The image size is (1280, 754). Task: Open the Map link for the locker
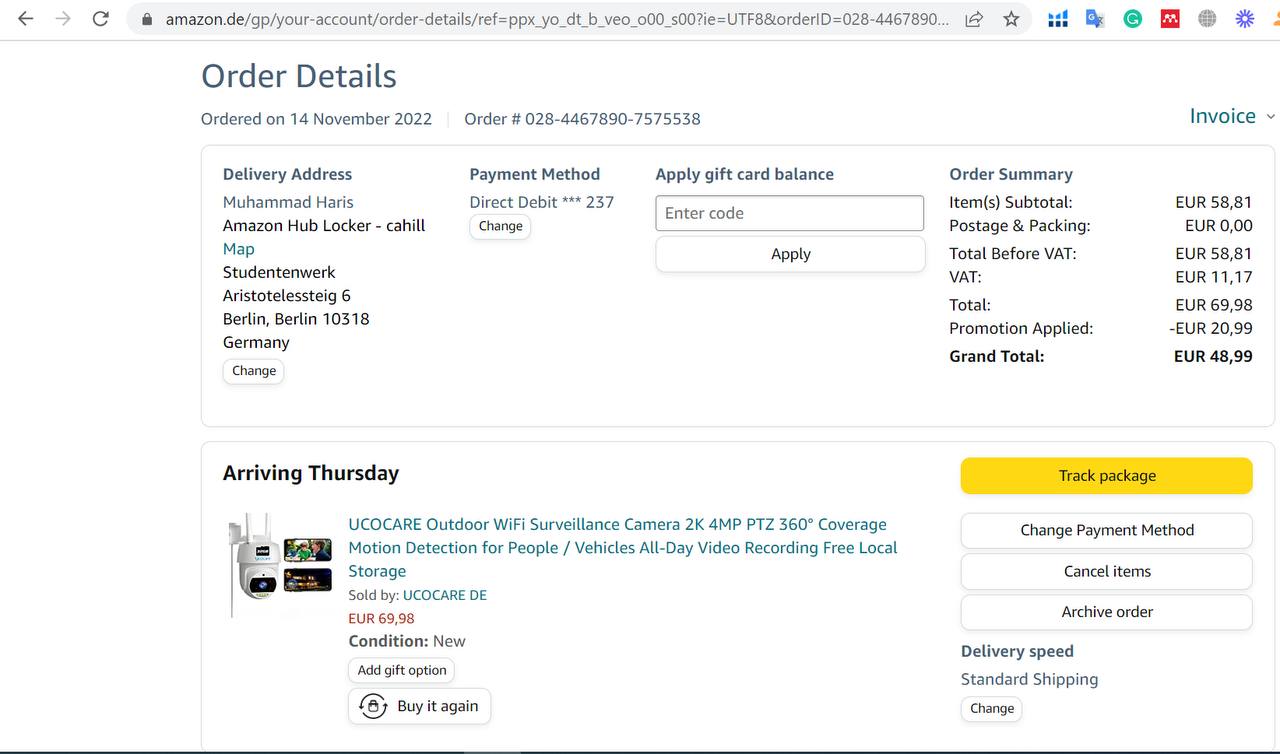(238, 249)
